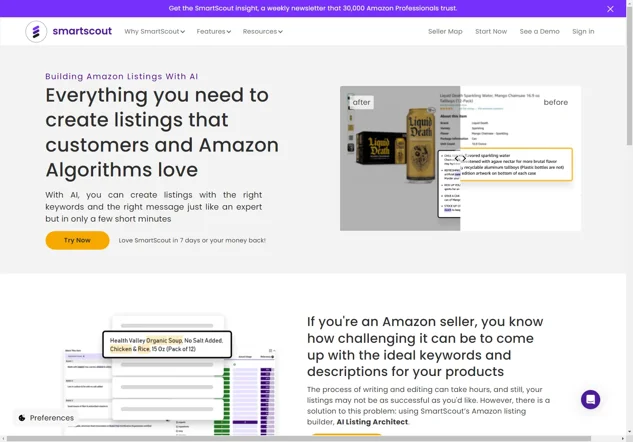633x442 pixels.
Task: Expand the Why SmartScout menu
Action: (154, 31)
